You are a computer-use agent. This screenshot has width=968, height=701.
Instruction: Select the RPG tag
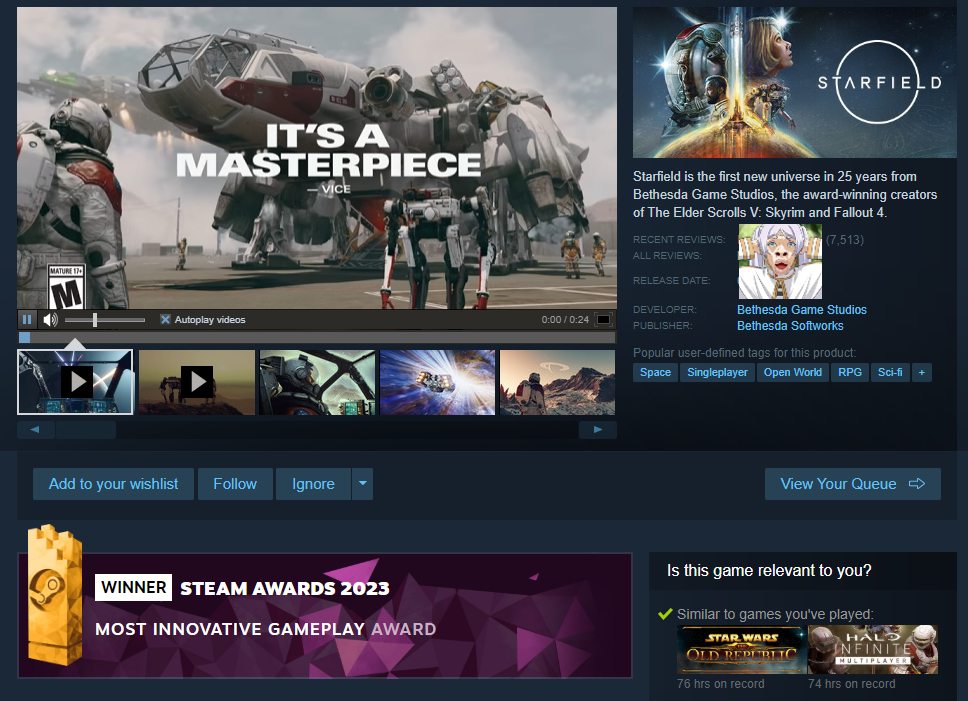pyautogui.click(x=849, y=372)
